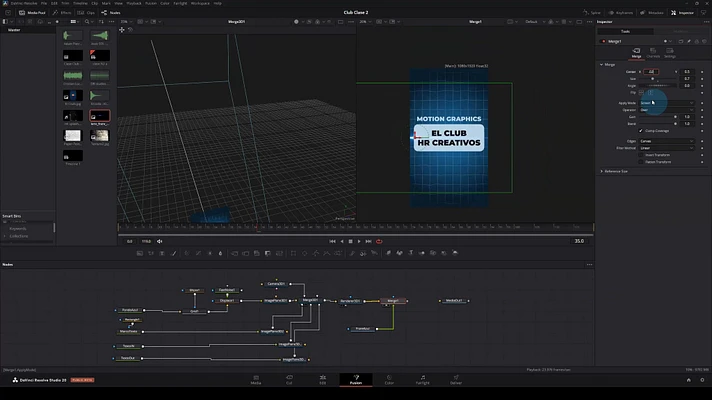The width and height of the screenshot is (712, 400).
Task: Click the Gain slider
Action: [x=658, y=117]
